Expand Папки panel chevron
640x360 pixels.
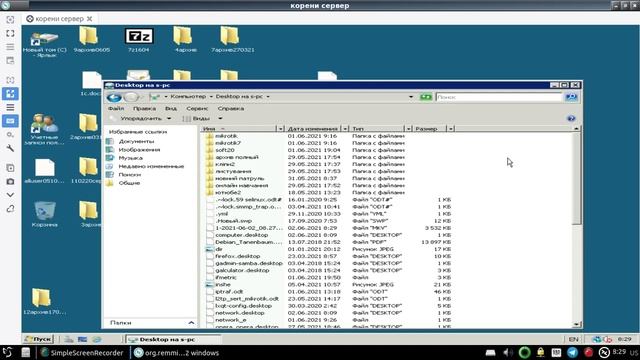point(191,323)
